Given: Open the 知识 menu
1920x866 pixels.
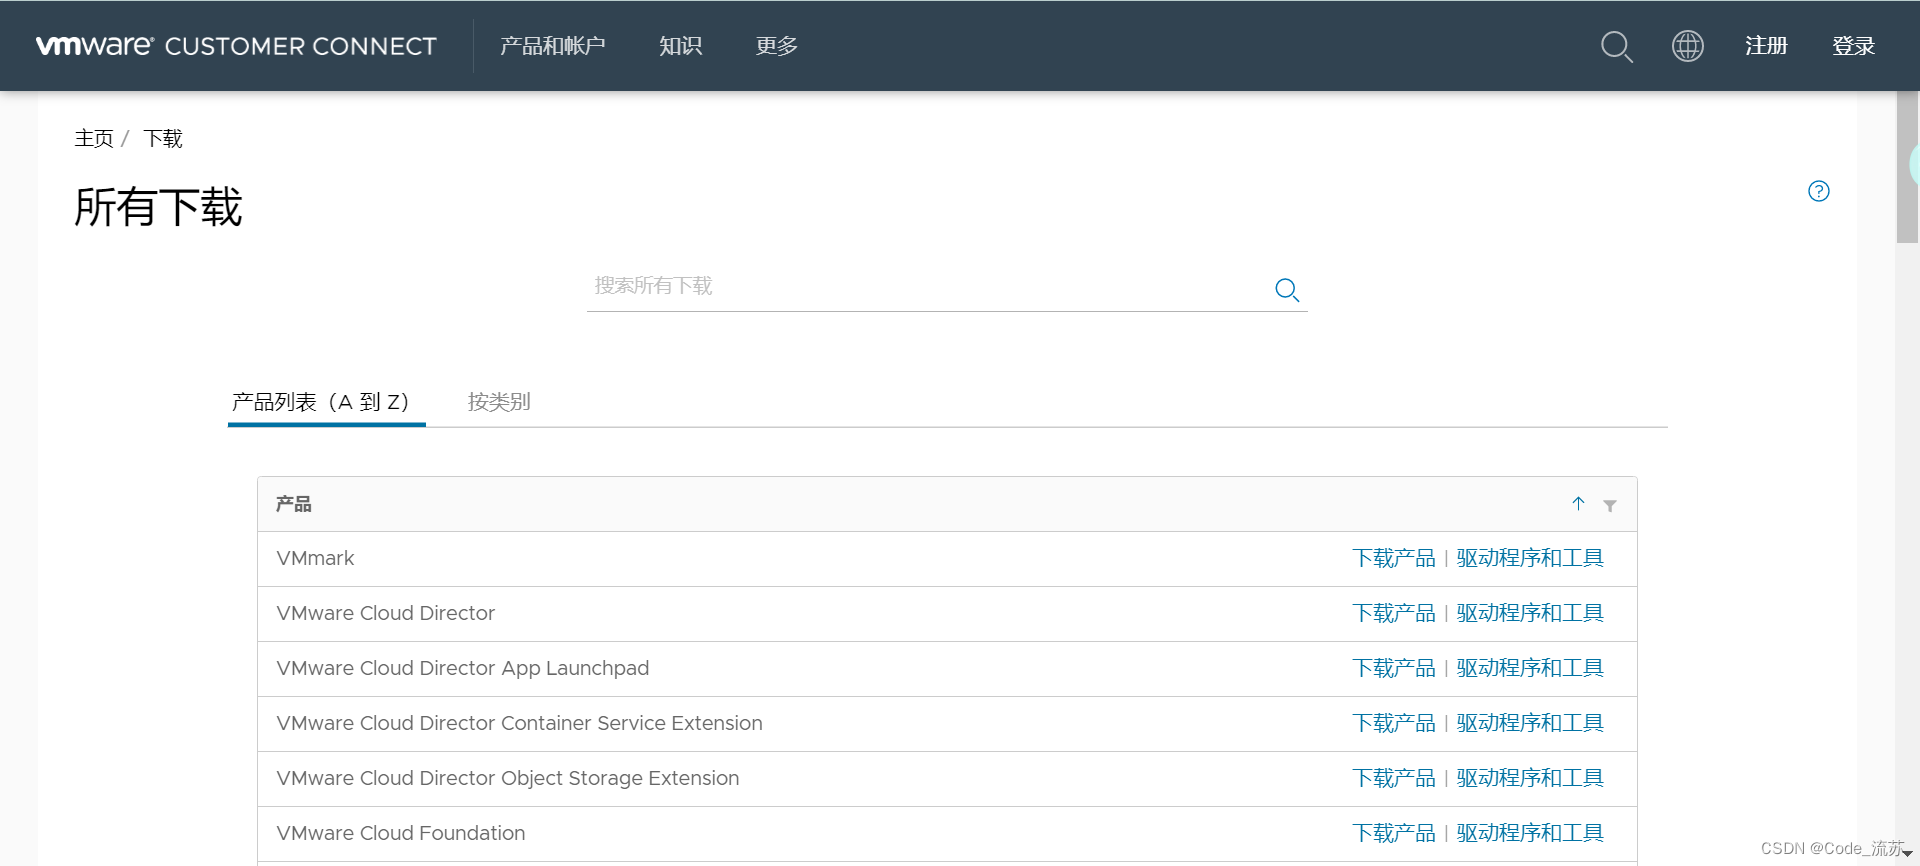Looking at the screenshot, I should [x=681, y=46].
